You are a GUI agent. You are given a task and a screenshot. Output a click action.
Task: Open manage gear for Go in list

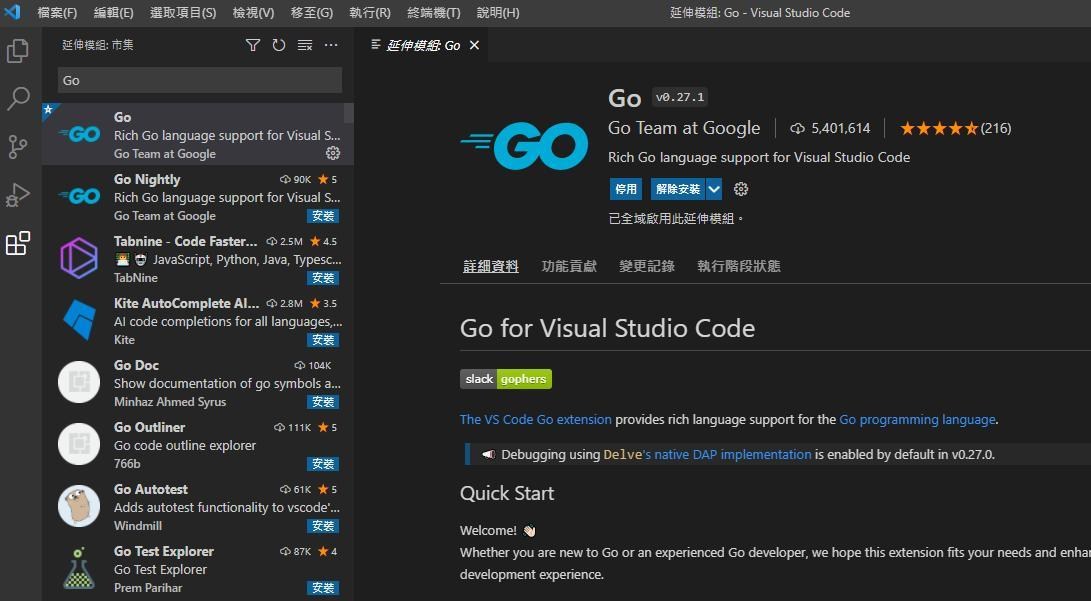333,153
